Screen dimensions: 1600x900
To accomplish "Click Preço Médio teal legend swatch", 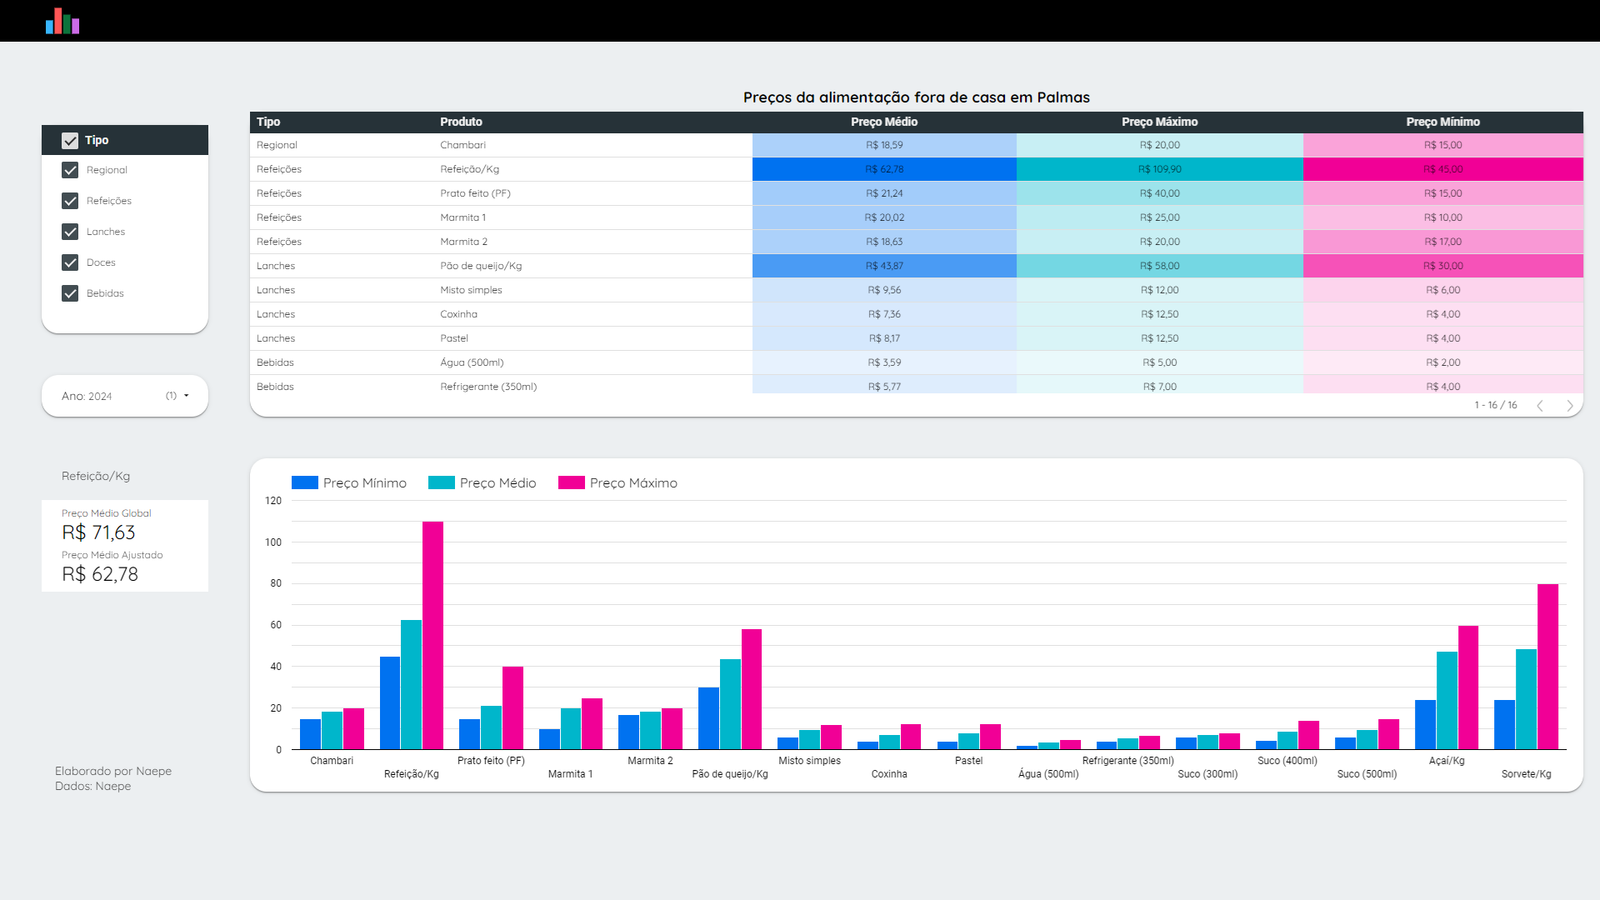I will tap(441, 483).
